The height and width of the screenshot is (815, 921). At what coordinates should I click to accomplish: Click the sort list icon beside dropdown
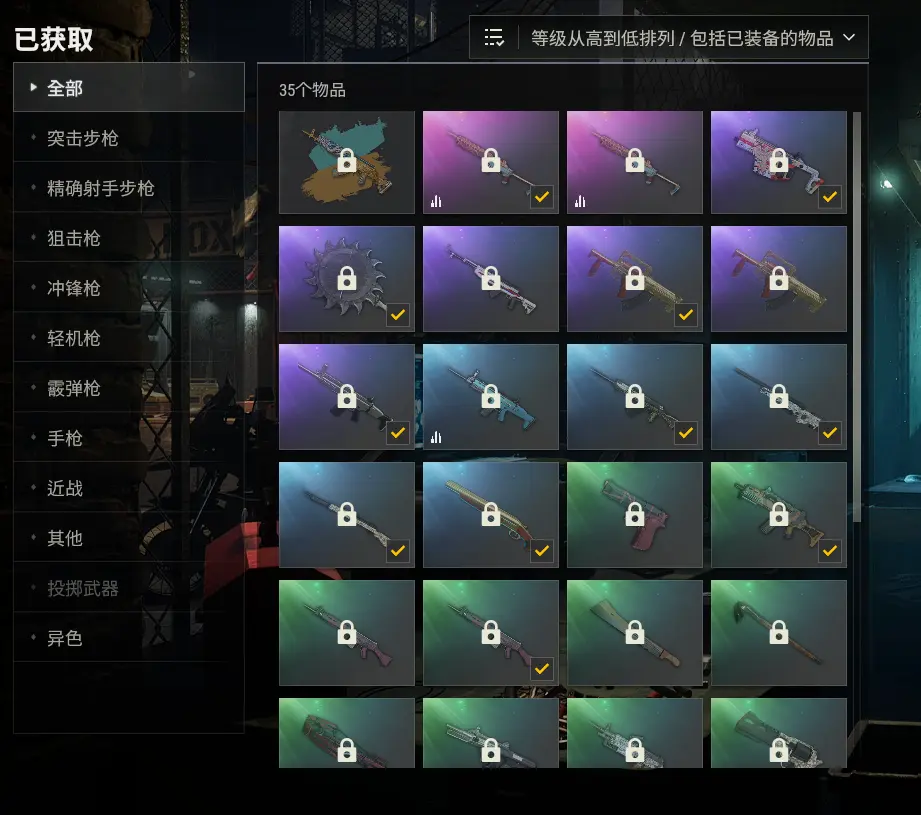[x=493, y=38]
